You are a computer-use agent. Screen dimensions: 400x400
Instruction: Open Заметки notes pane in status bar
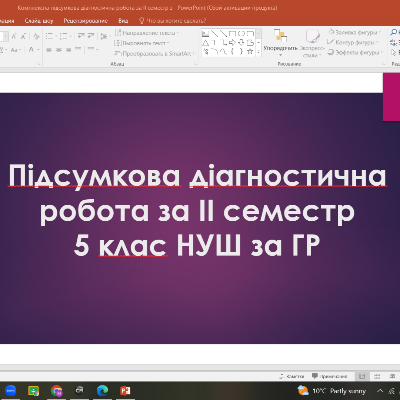pyautogui.click(x=292, y=376)
